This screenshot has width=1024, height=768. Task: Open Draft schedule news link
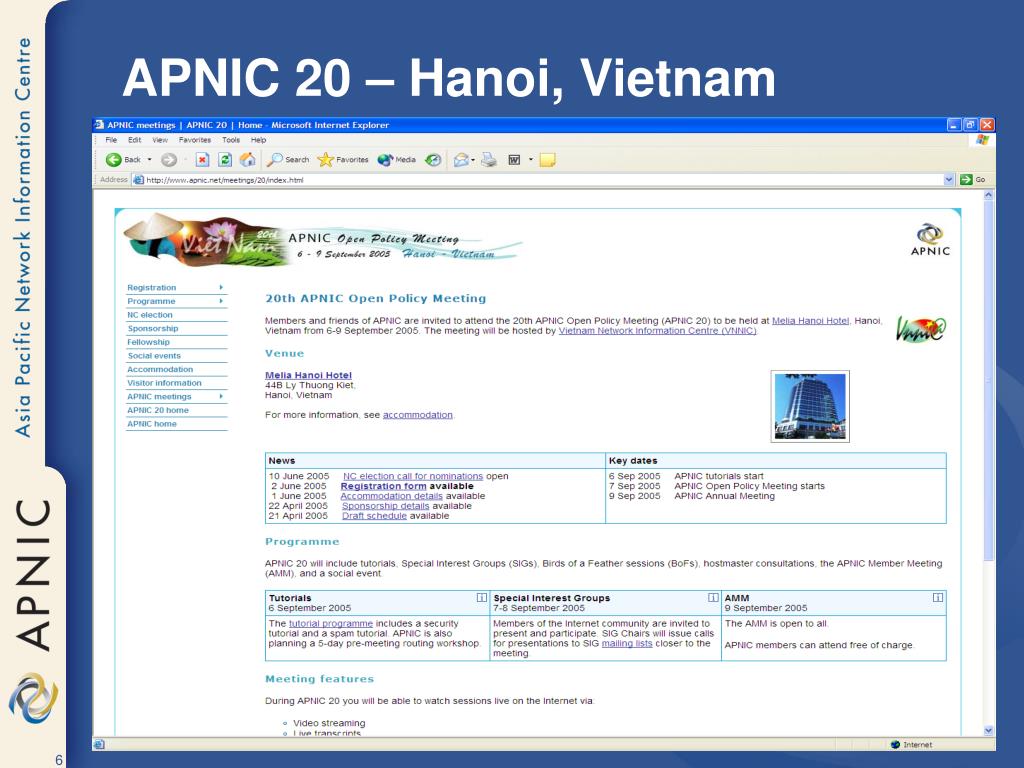tap(374, 515)
